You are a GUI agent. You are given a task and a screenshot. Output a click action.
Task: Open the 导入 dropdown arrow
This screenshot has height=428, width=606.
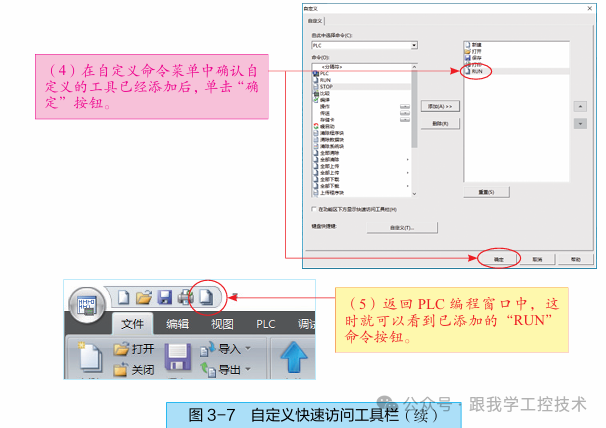click(248, 348)
